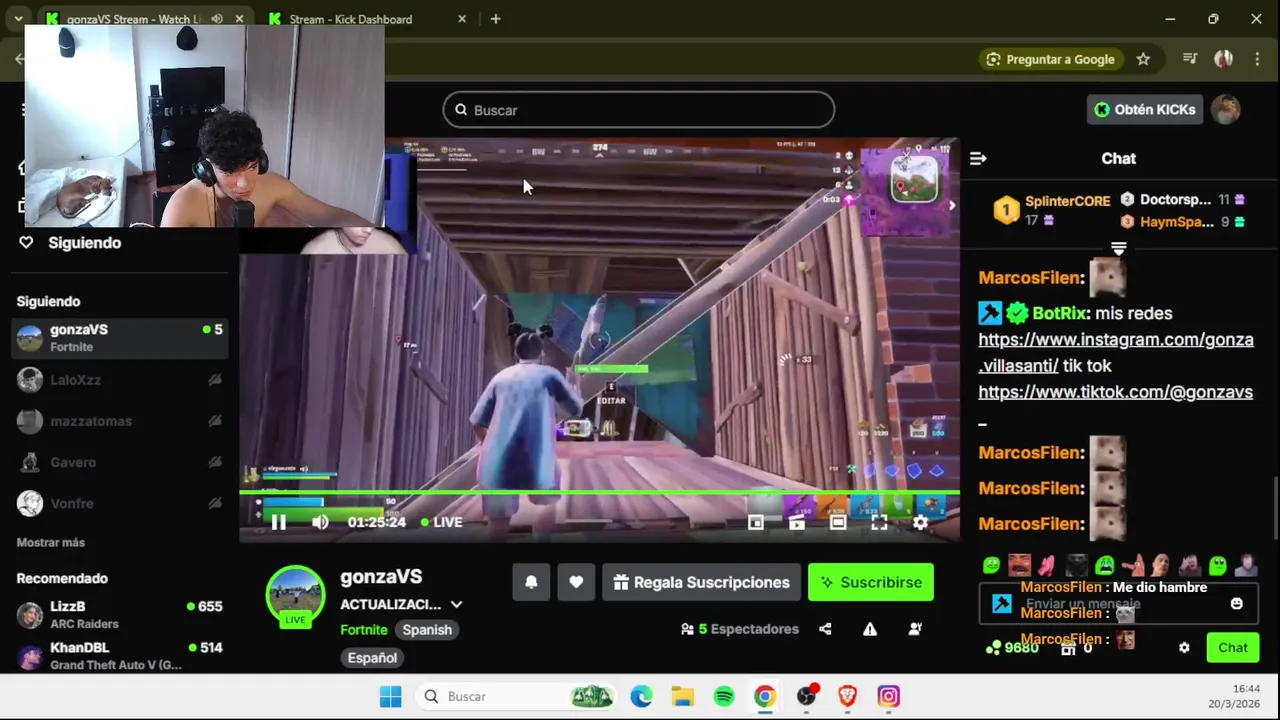
Task: Jump to the LIVE indicator in the player
Action: click(441, 522)
